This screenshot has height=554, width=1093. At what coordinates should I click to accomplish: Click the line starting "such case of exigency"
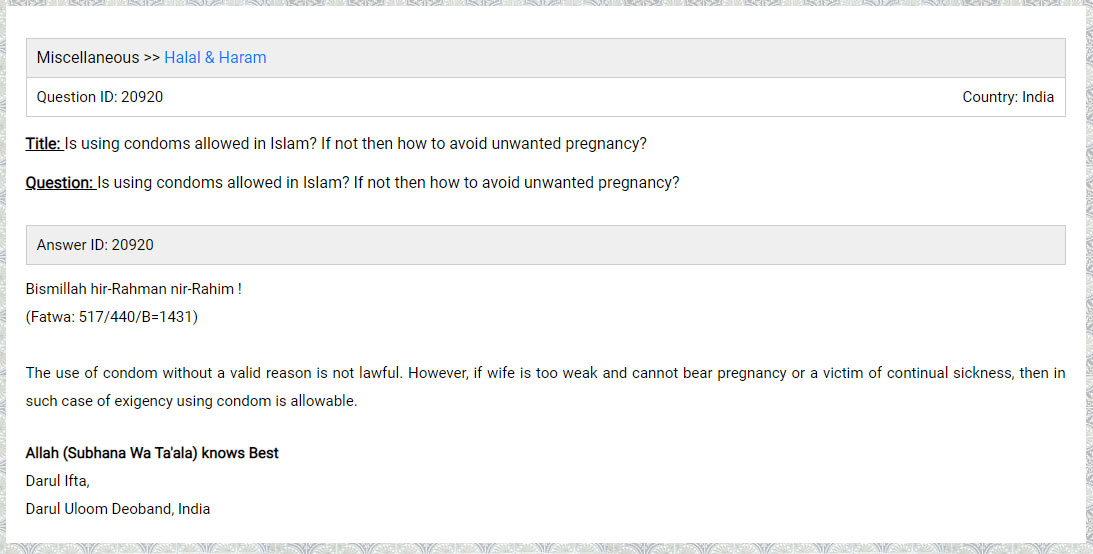191,401
